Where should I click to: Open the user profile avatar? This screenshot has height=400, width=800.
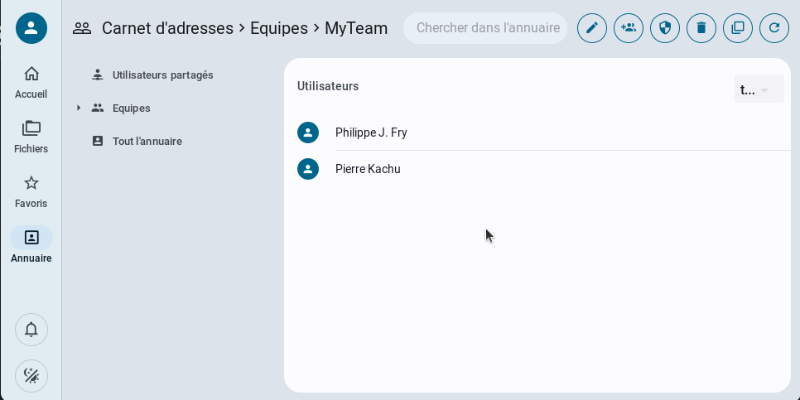(31, 28)
